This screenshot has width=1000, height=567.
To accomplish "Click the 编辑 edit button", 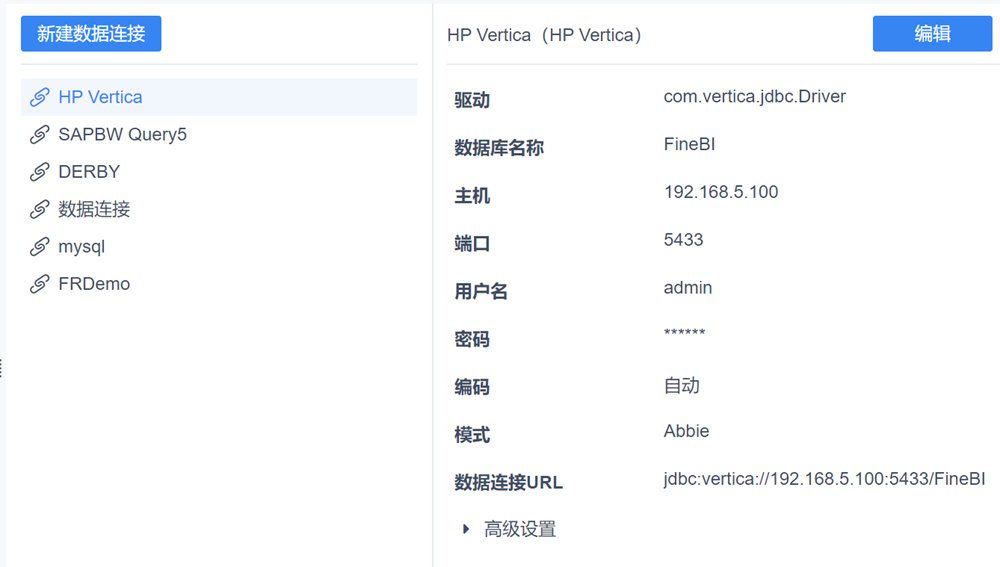I will [x=932, y=34].
